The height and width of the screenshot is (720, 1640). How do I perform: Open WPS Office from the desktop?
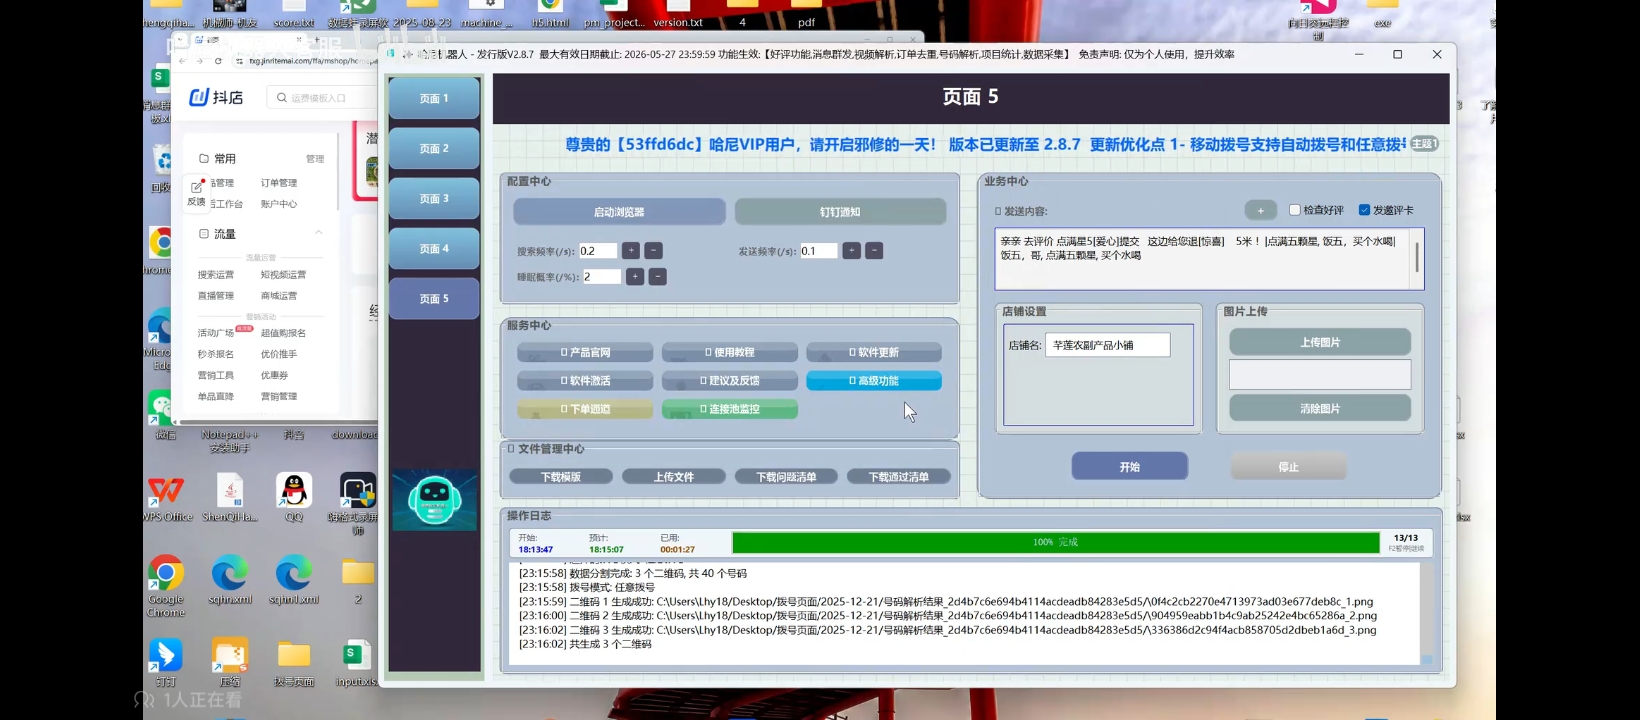click(x=166, y=492)
